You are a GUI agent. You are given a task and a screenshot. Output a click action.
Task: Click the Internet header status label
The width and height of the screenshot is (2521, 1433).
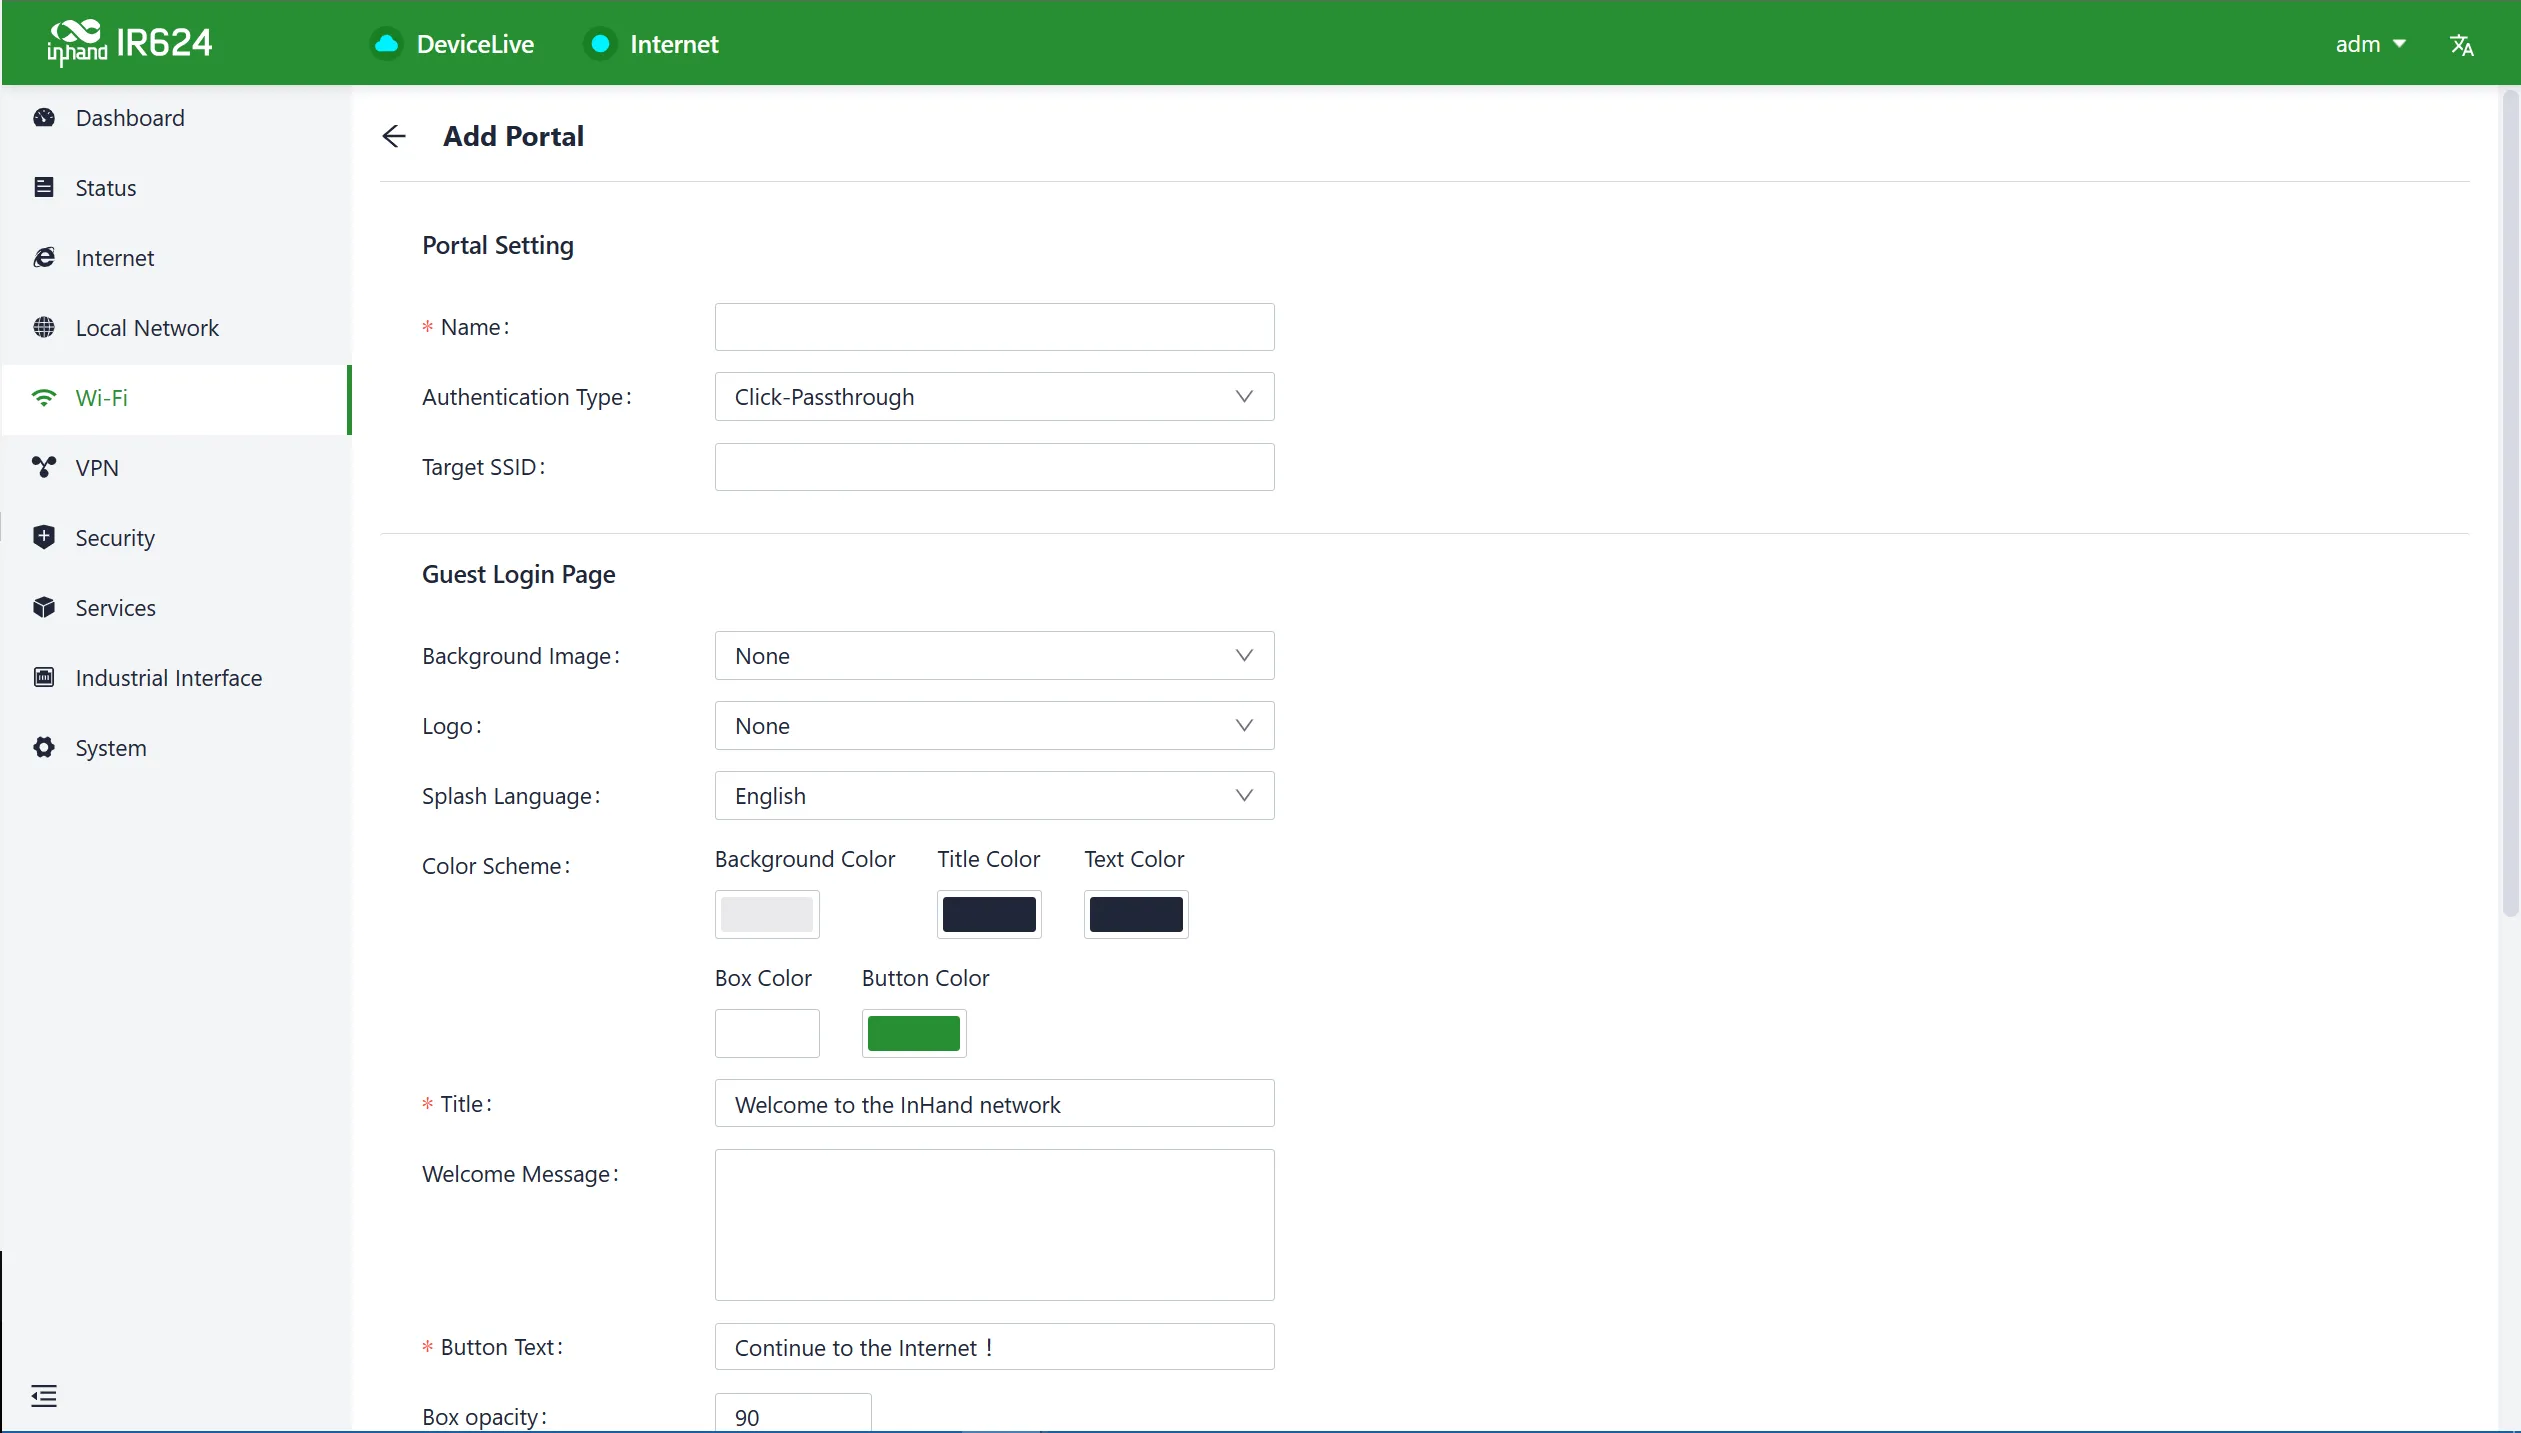pos(674,44)
